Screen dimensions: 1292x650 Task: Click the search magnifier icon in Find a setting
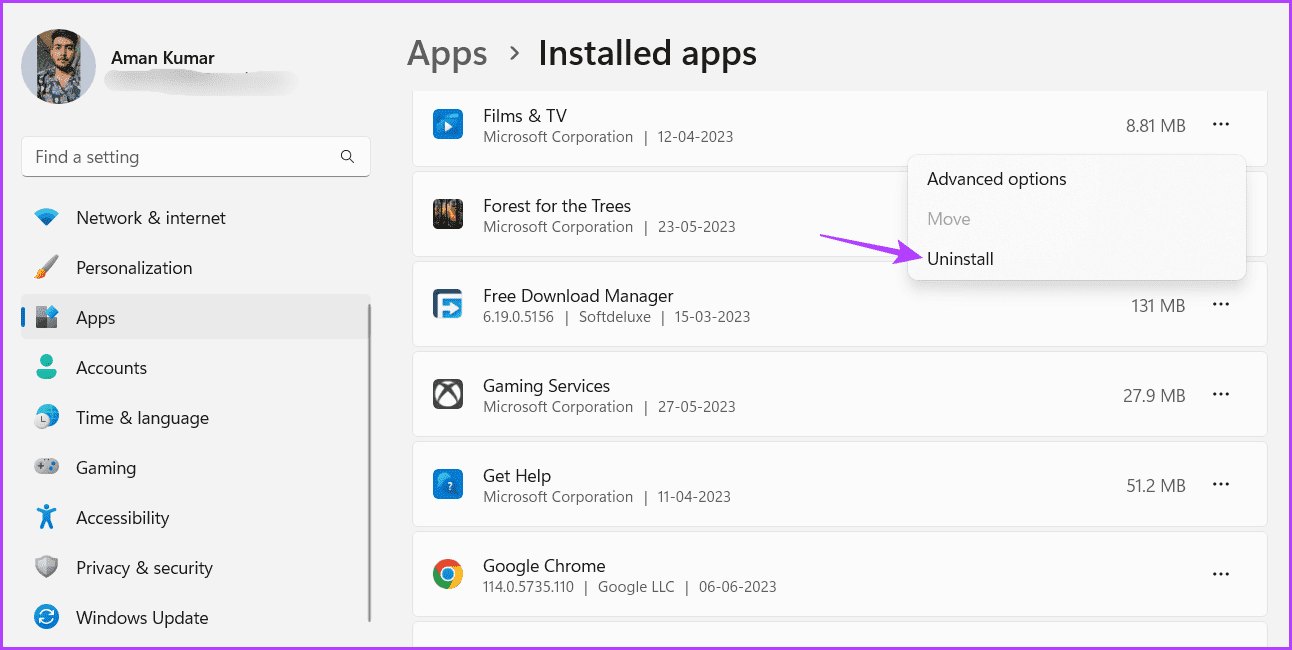[347, 156]
